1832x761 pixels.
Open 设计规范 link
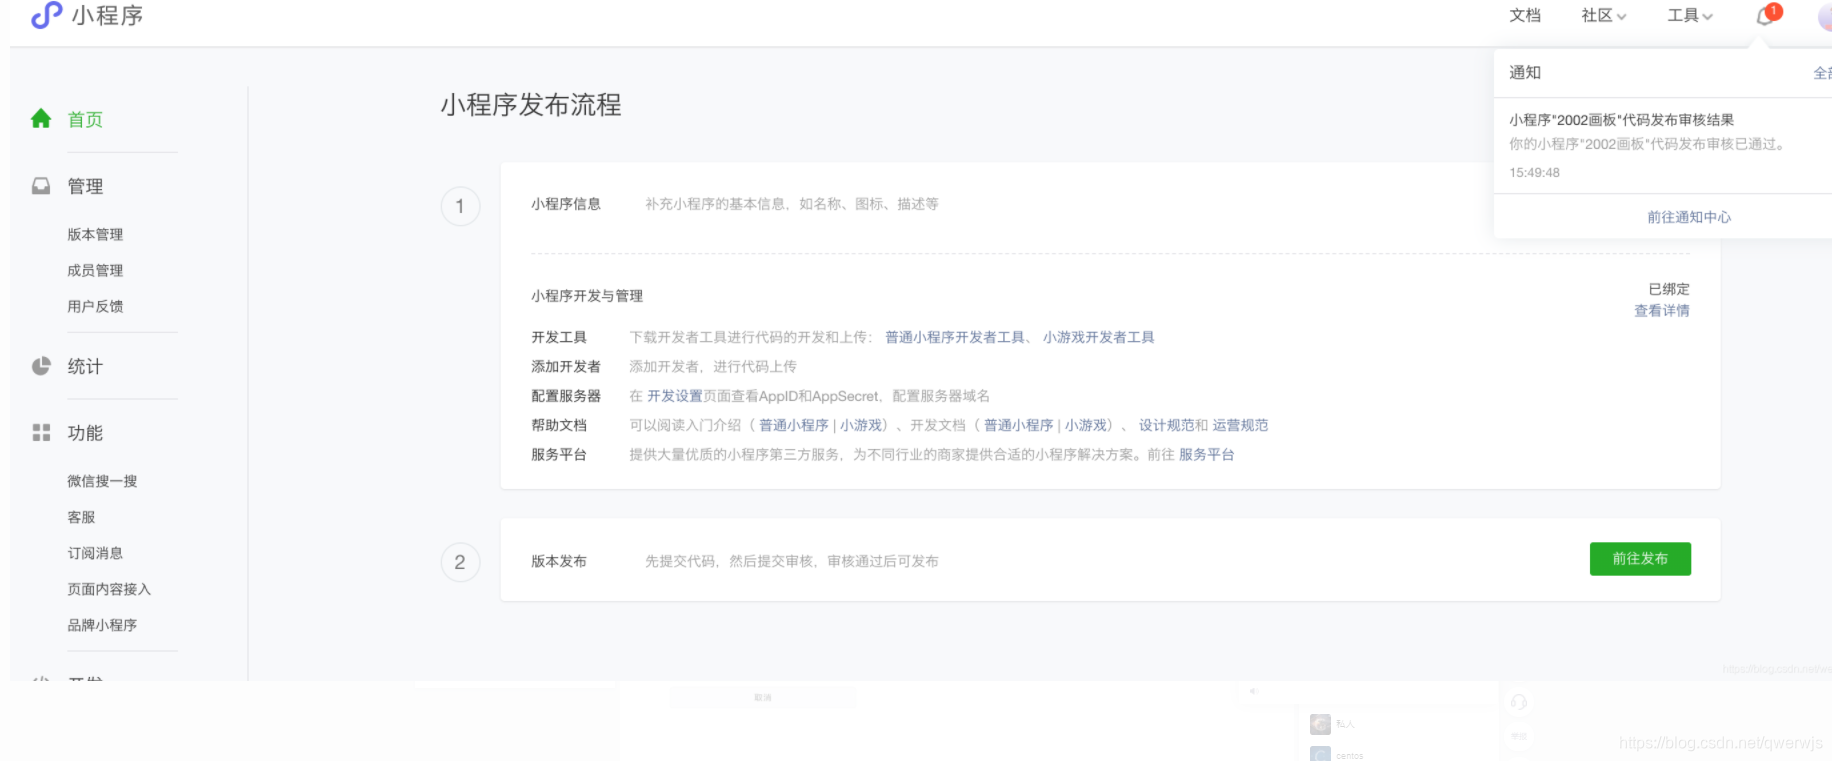pos(1167,425)
